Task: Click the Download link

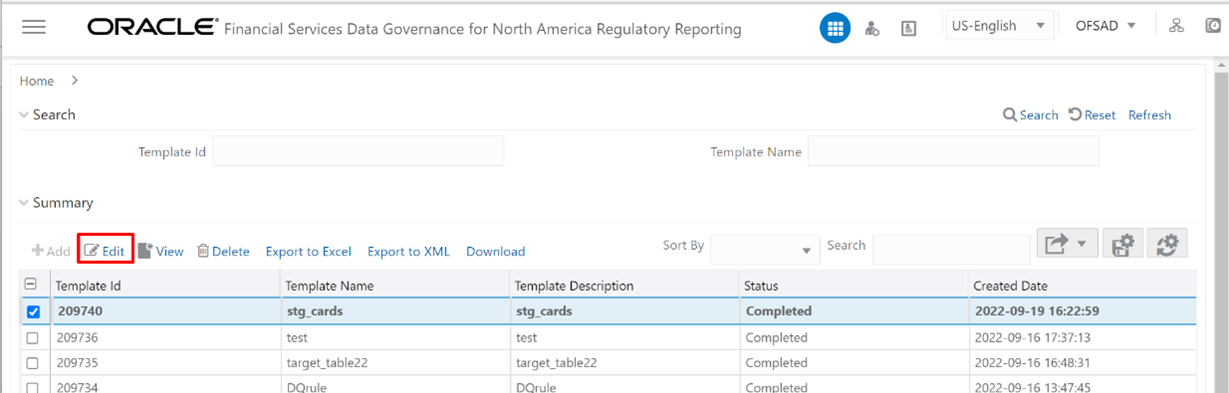Action: click(x=495, y=251)
